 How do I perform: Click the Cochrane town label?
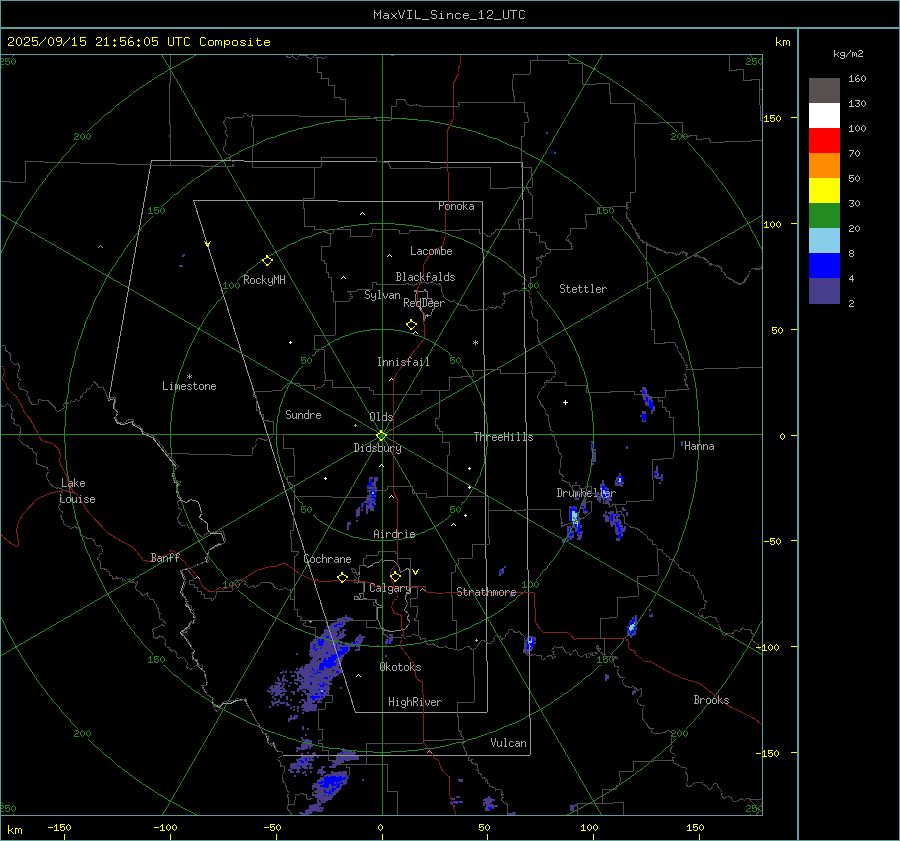(x=327, y=559)
